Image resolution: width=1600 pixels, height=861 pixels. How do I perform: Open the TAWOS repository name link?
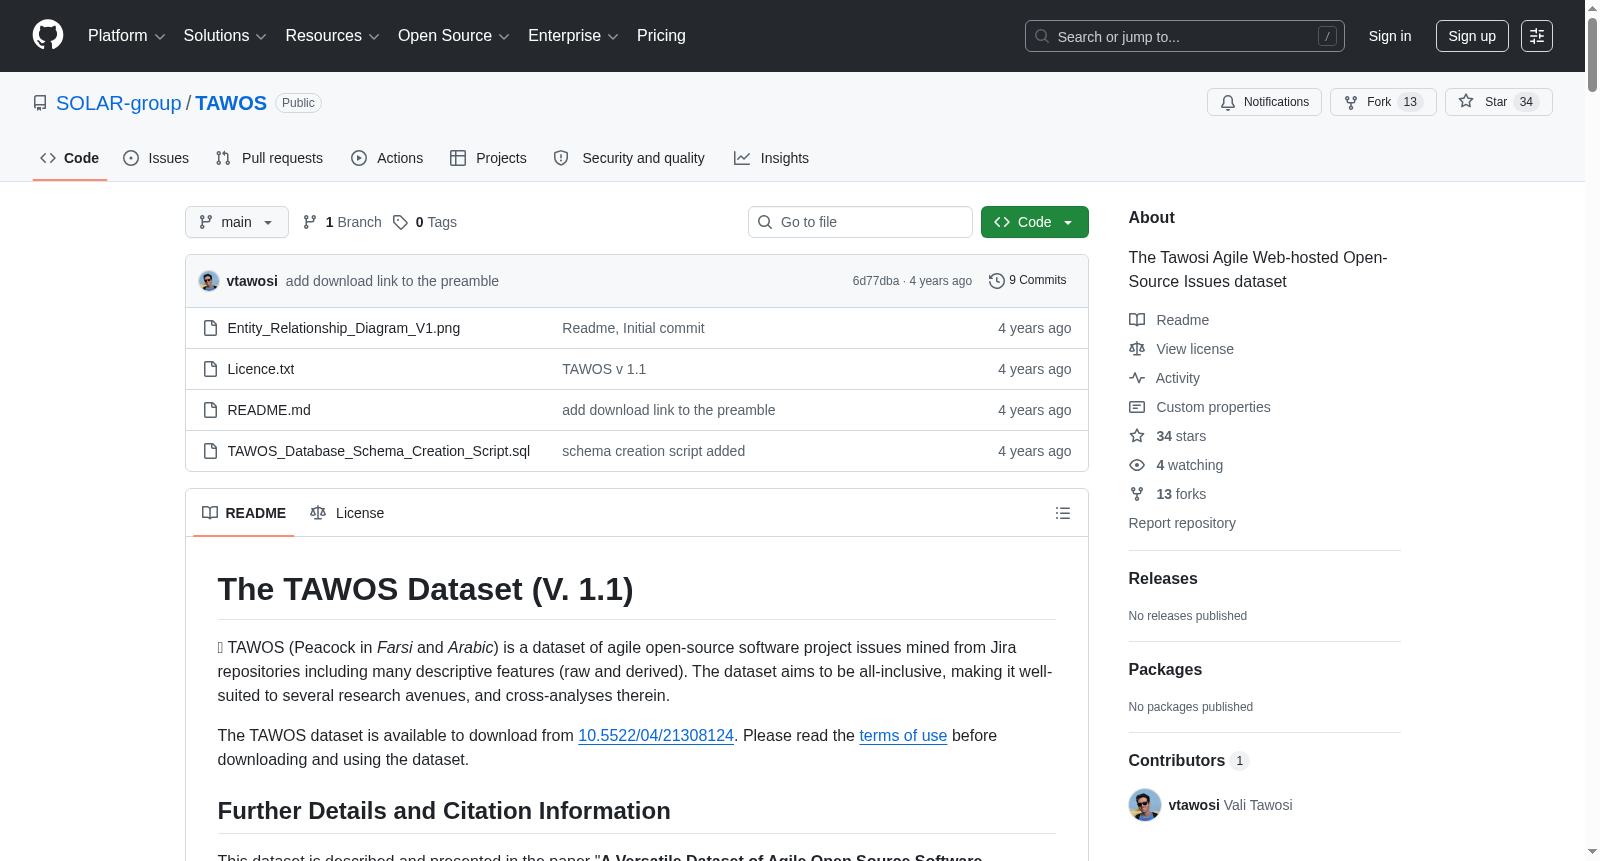pyautogui.click(x=231, y=103)
